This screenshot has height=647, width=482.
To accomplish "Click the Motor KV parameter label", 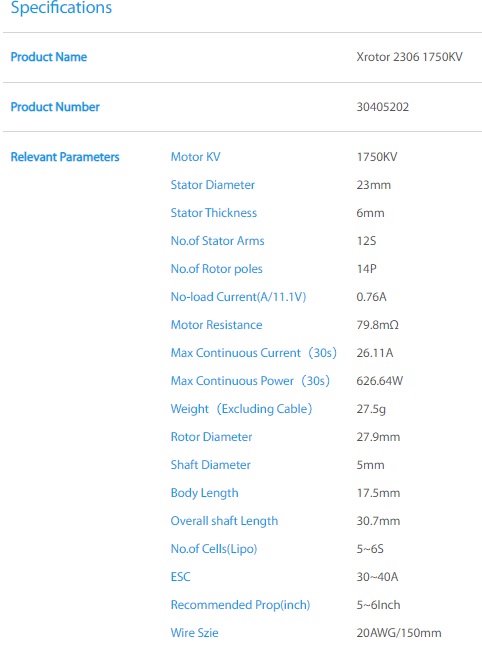I will [x=196, y=157].
